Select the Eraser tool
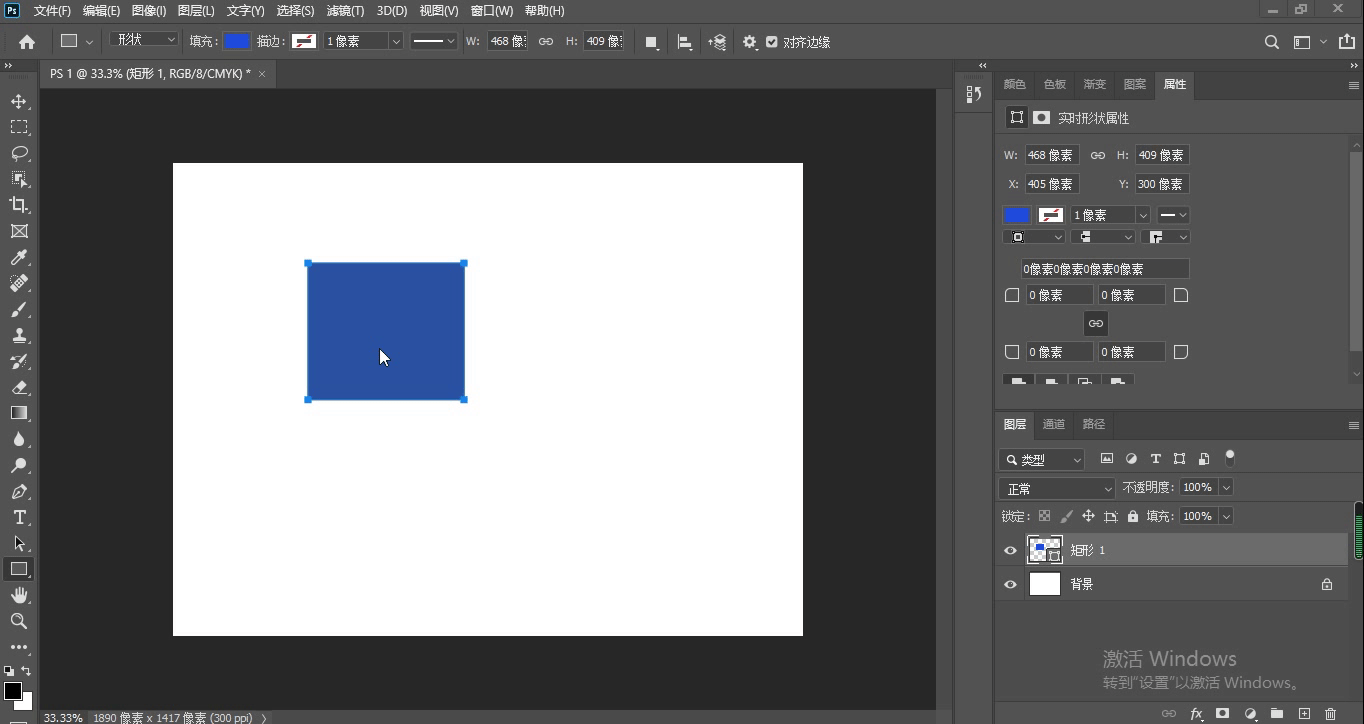Image resolution: width=1364 pixels, height=724 pixels. [x=19, y=388]
